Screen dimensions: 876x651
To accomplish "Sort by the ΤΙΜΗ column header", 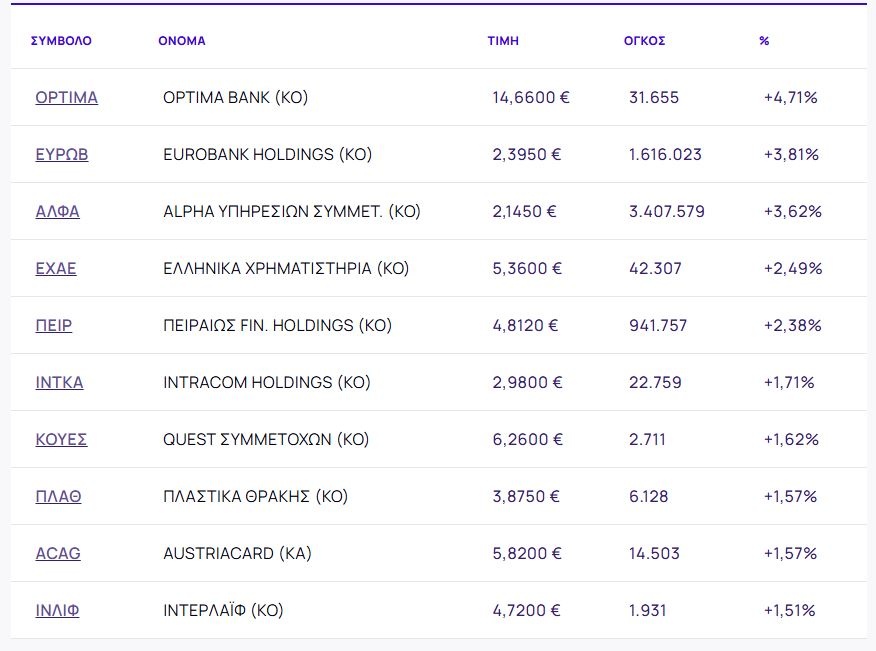I will pyautogui.click(x=503, y=41).
